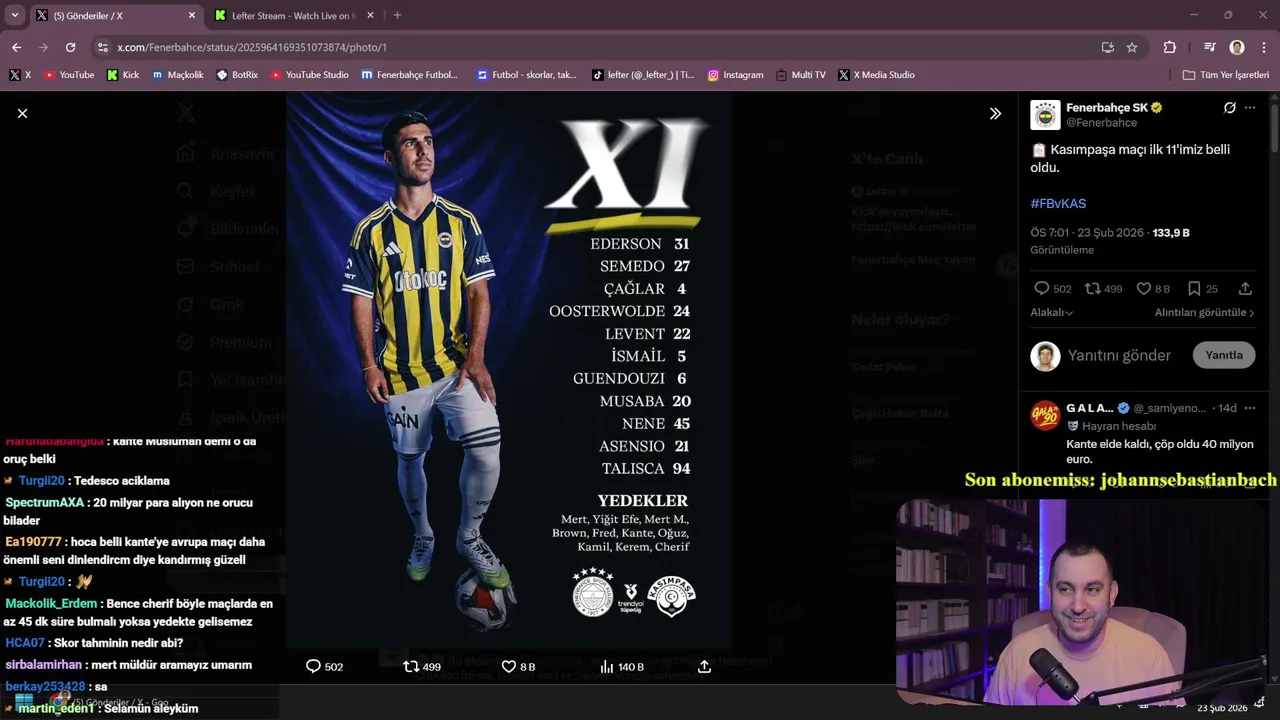Open the Maçkolik bookmark
This screenshot has height=720, width=1280.
(x=178, y=75)
